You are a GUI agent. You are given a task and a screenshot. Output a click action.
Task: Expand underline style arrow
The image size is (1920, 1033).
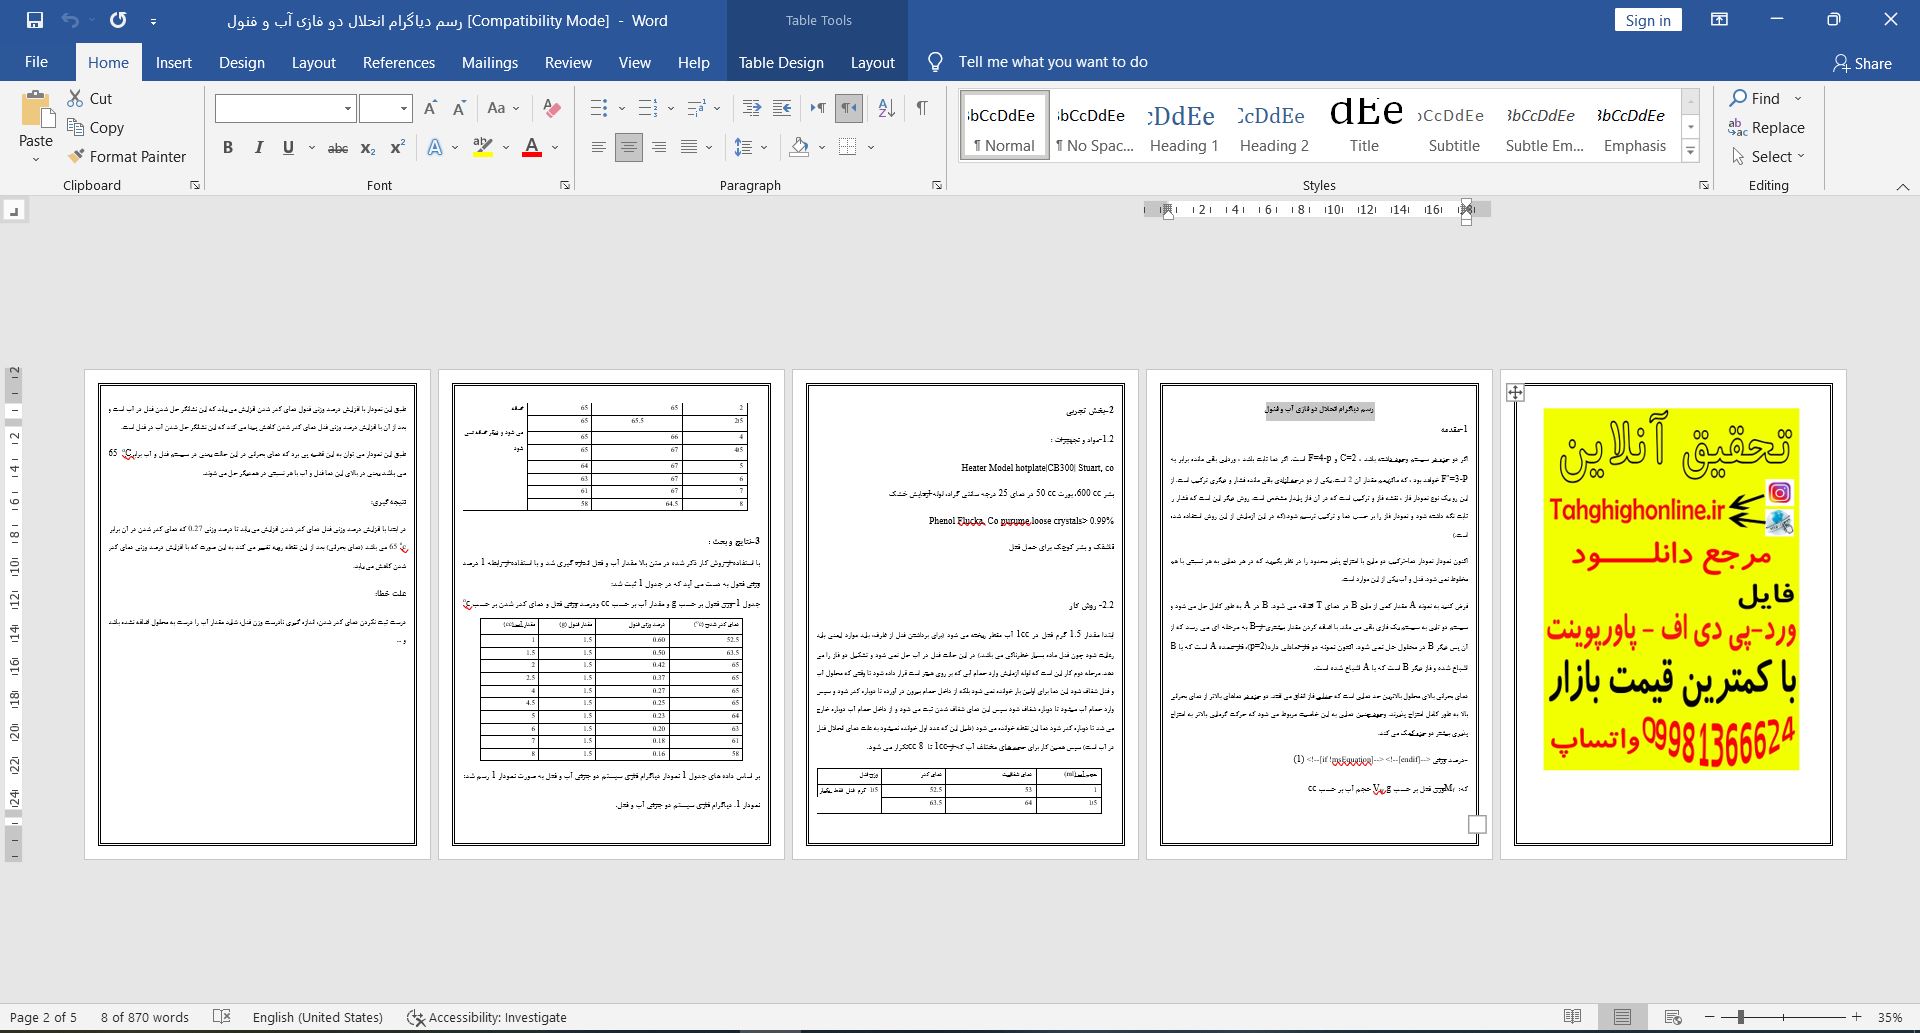pyautogui.click(x=312, y=148)
